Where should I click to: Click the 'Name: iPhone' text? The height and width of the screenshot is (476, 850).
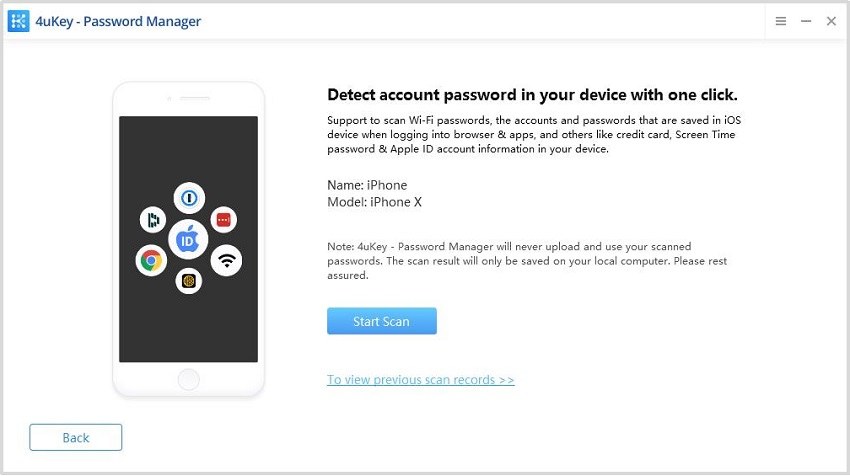(x=367, y=185)
